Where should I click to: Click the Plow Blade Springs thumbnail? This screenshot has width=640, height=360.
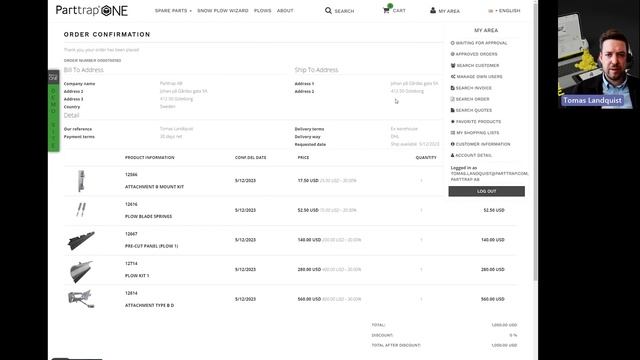tap(81, 210)
